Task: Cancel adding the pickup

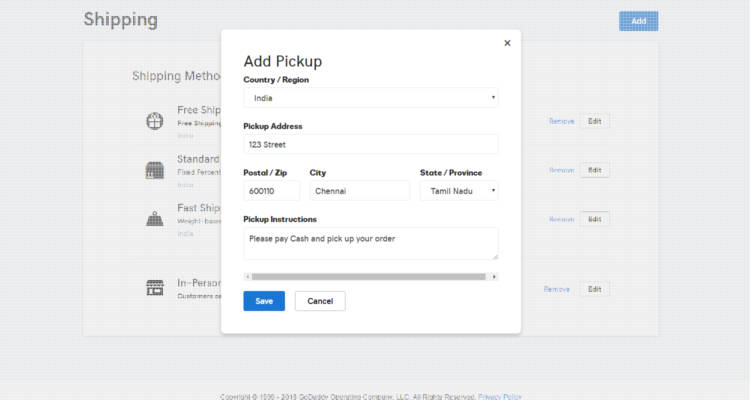Action: pos(320,301)
